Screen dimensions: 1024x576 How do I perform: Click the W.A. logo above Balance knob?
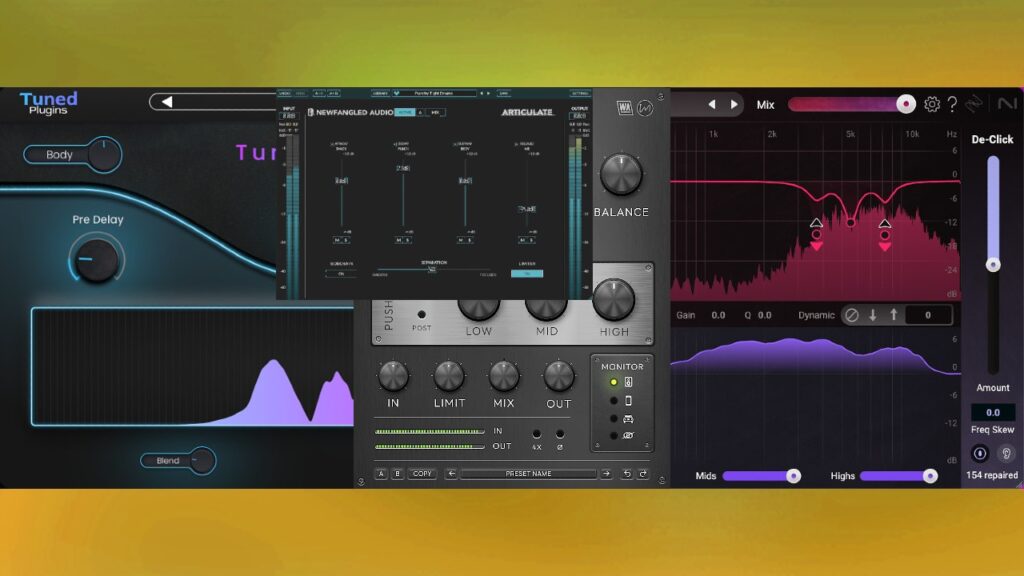tap(624, 108)
